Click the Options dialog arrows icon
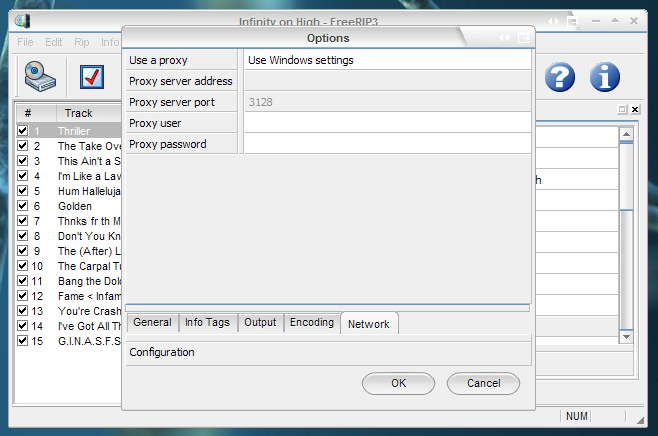The image size is (658, 436). (x=504, y=38)
